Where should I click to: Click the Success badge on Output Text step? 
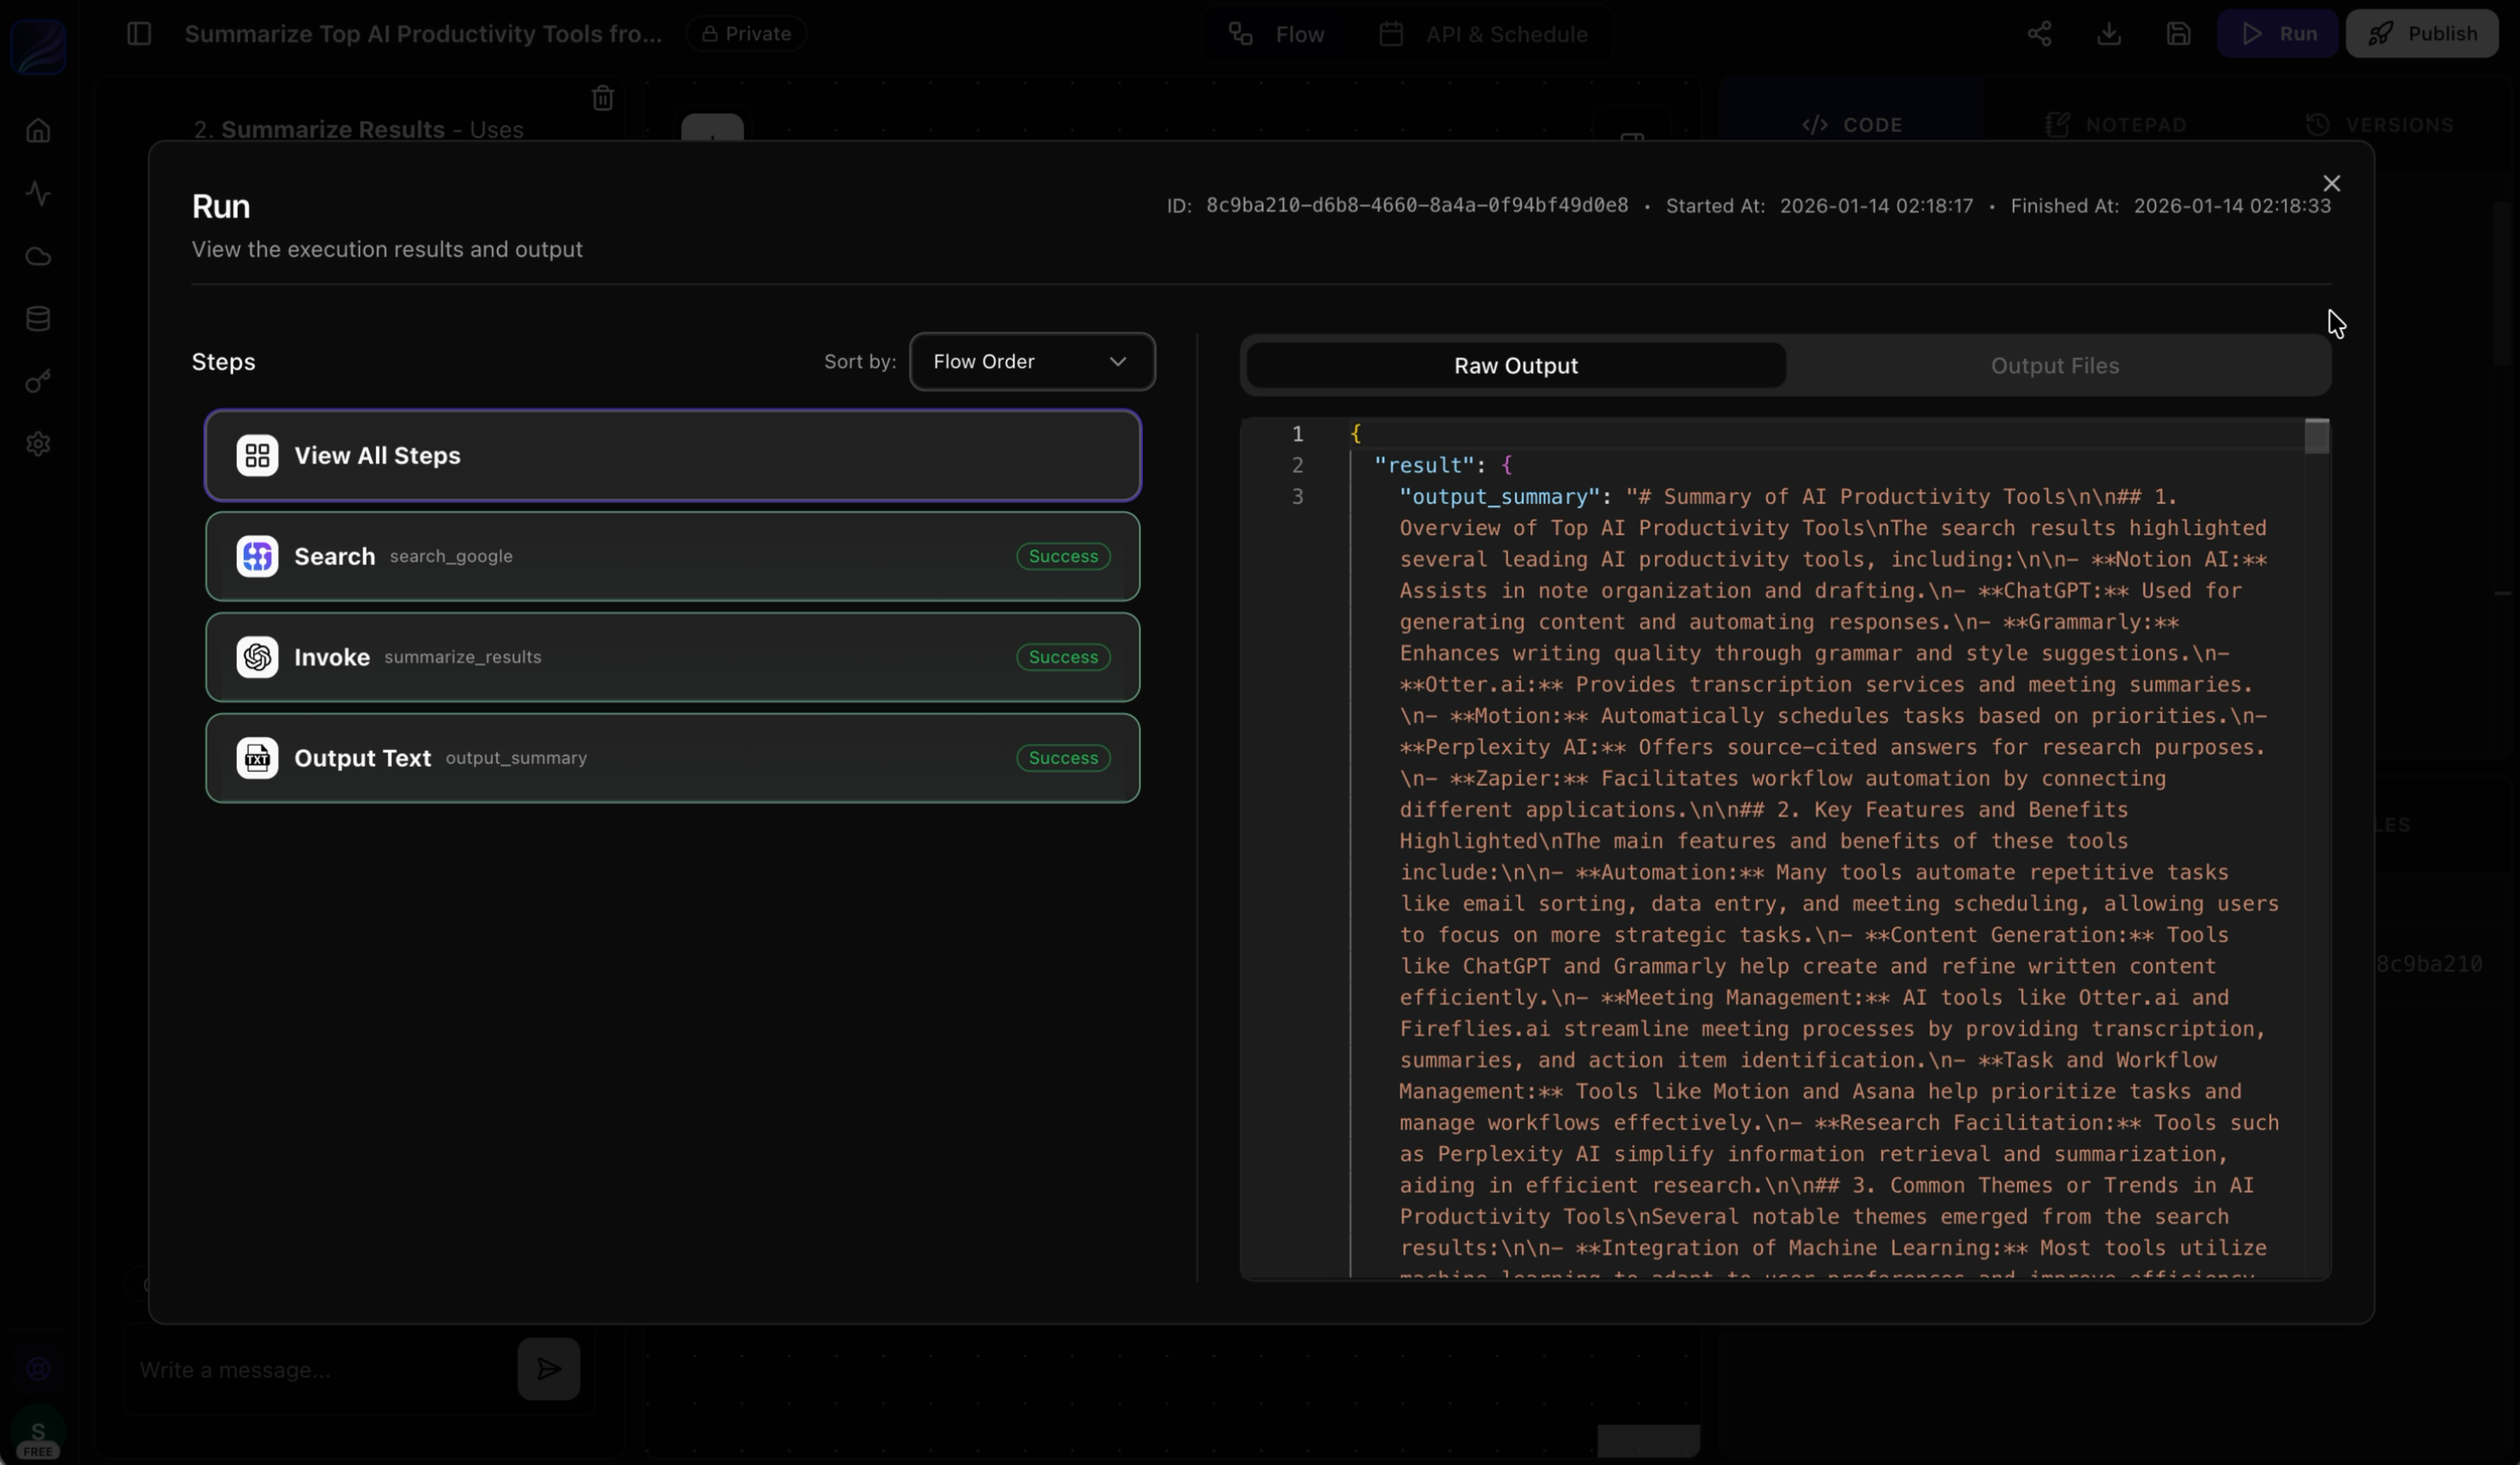[x=1063, y=758]
